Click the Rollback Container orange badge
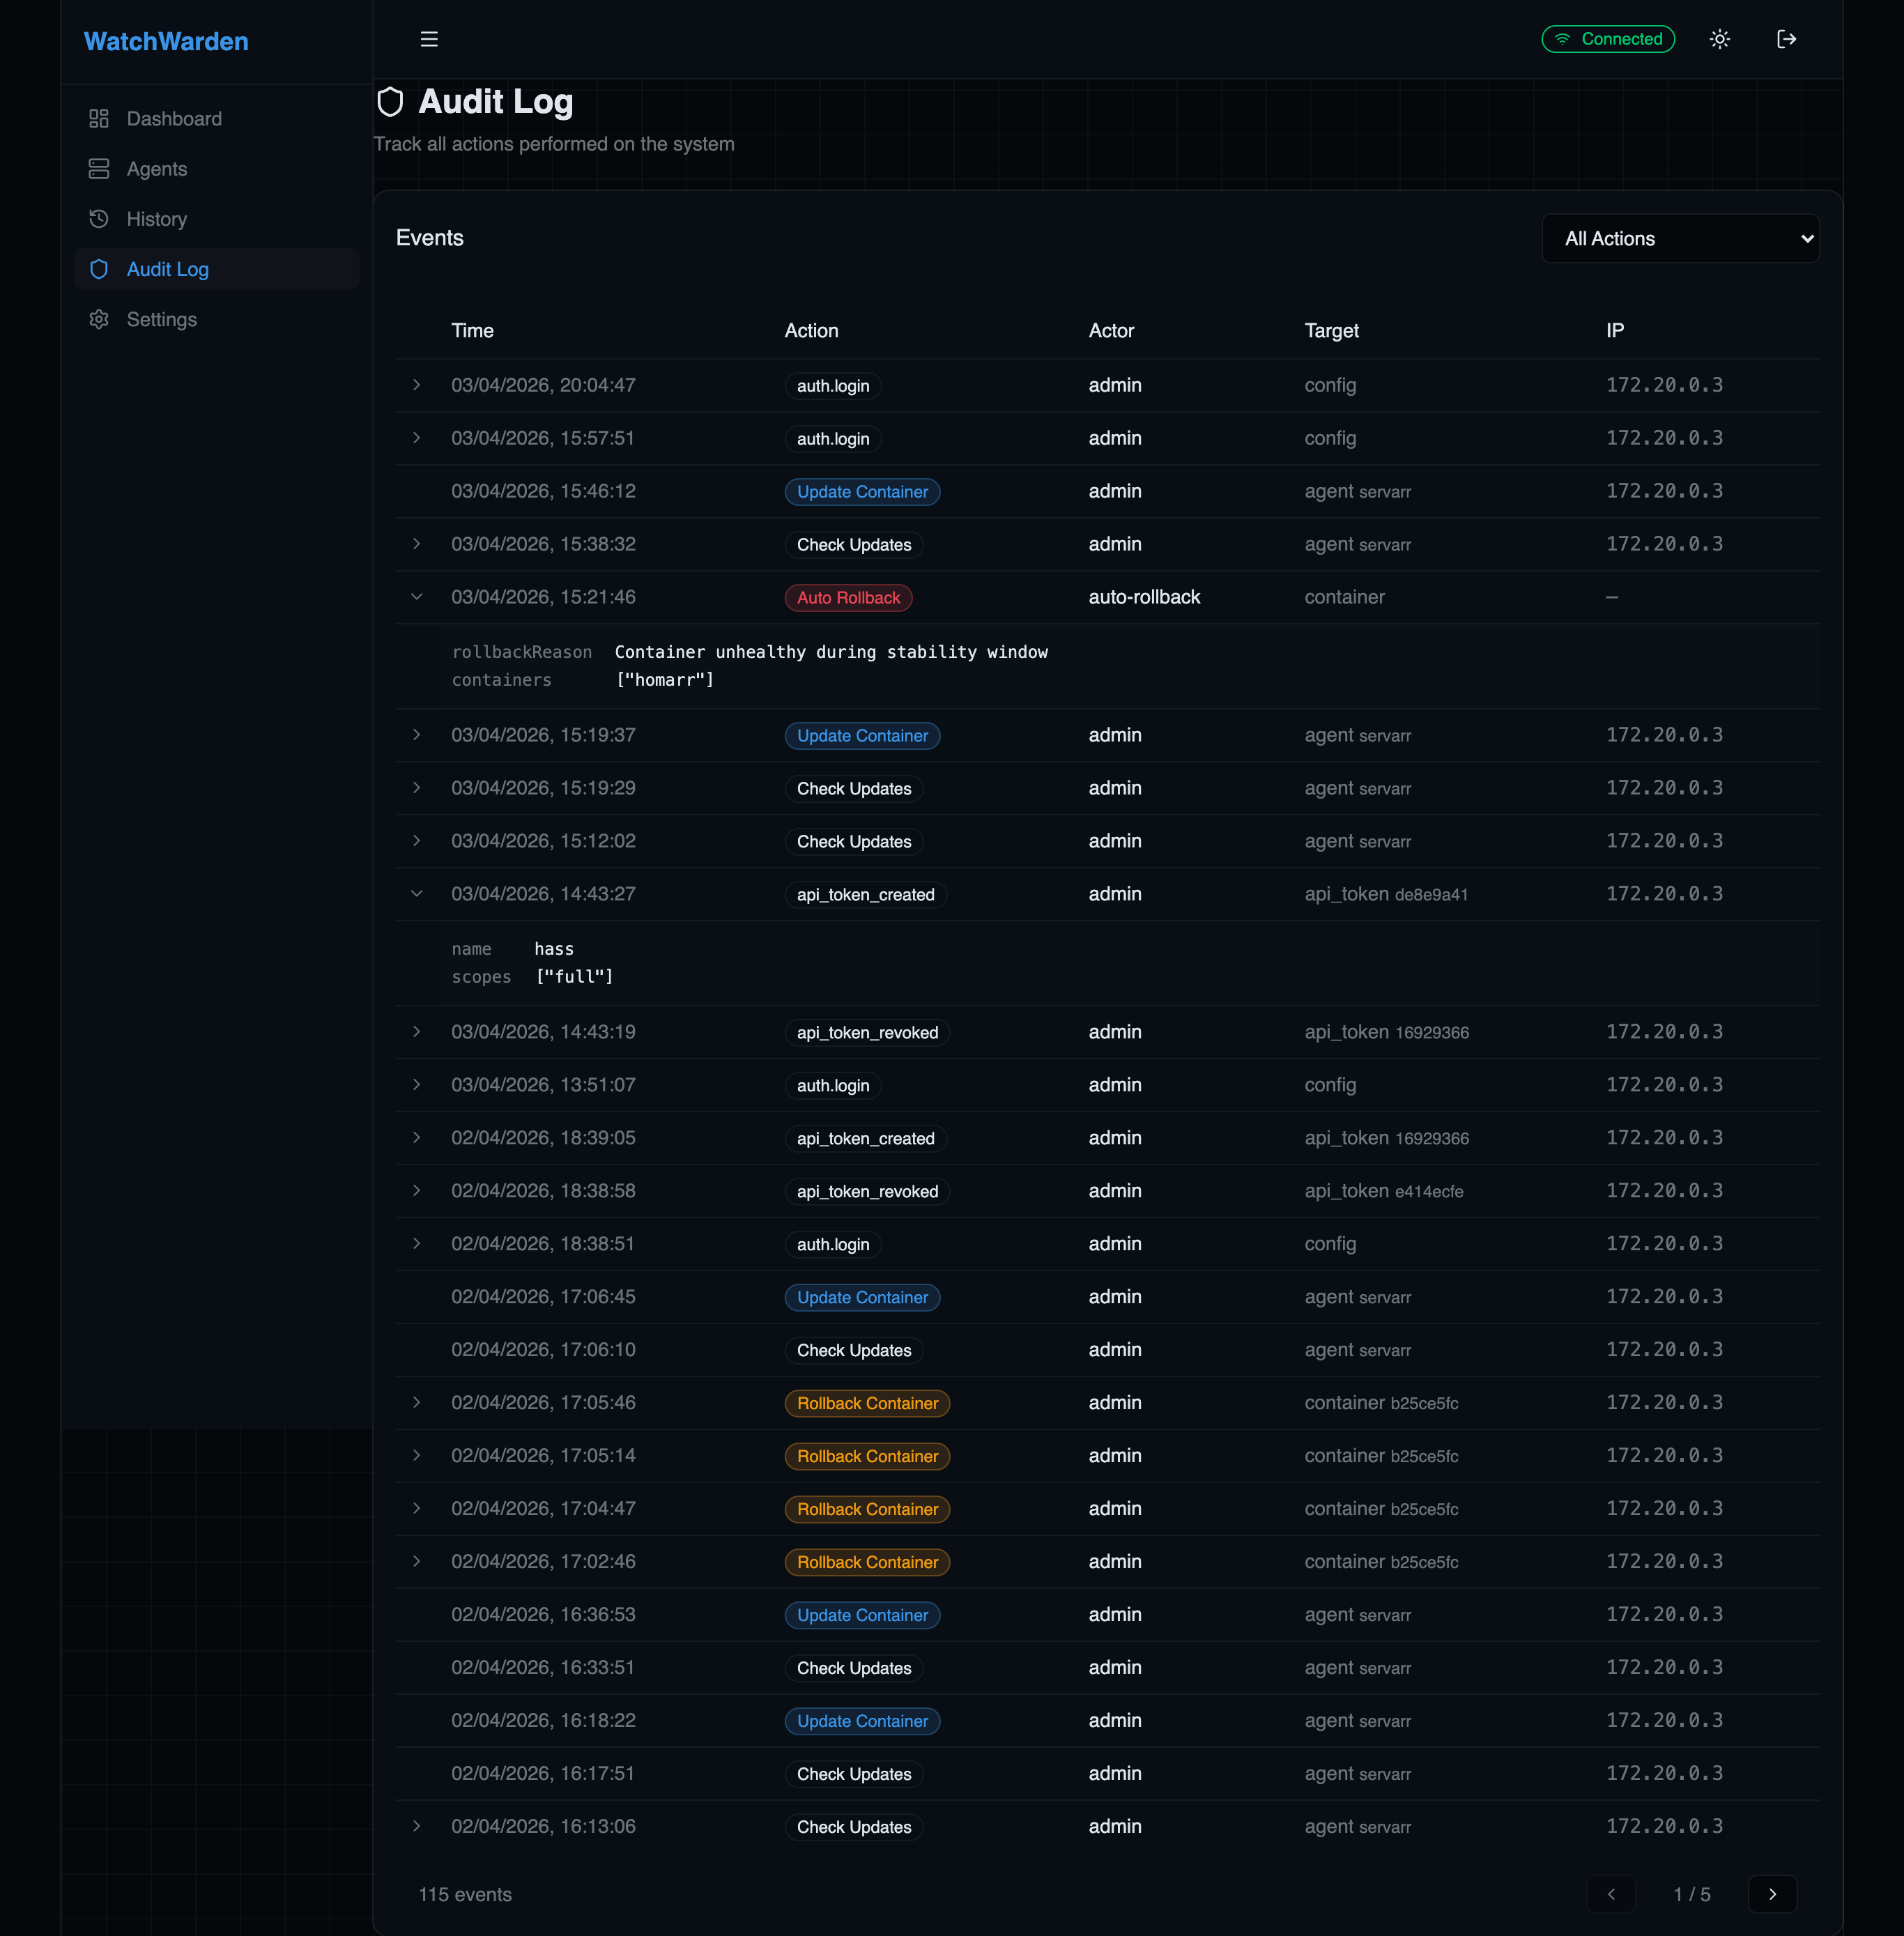This screenshot has width=1904, height=1936. [866, 1402]
